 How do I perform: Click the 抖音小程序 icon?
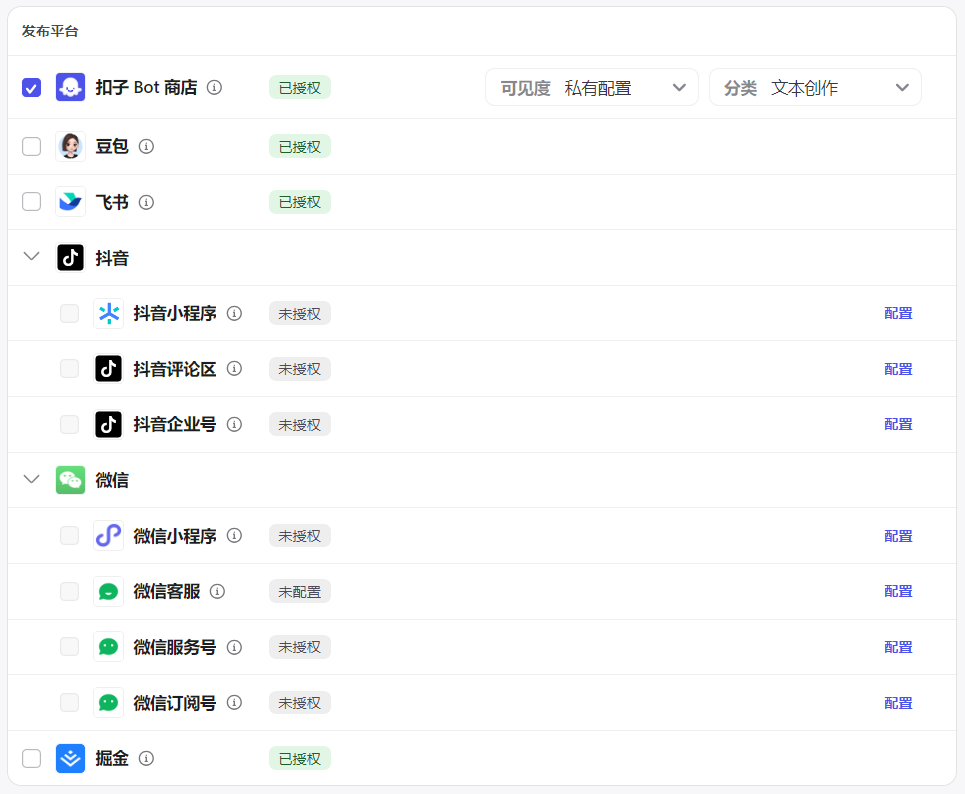tap(108, 313)
